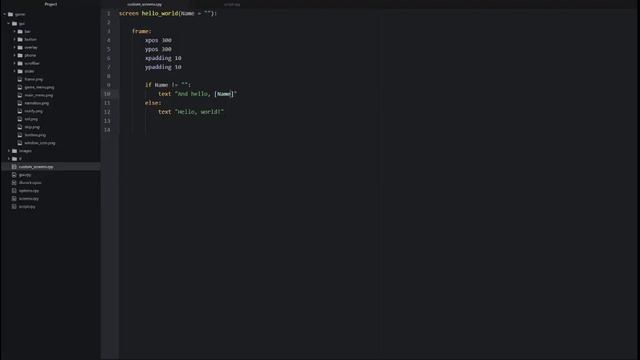
Task: Expand the bar folder arrow
Action: click(14, 31)
